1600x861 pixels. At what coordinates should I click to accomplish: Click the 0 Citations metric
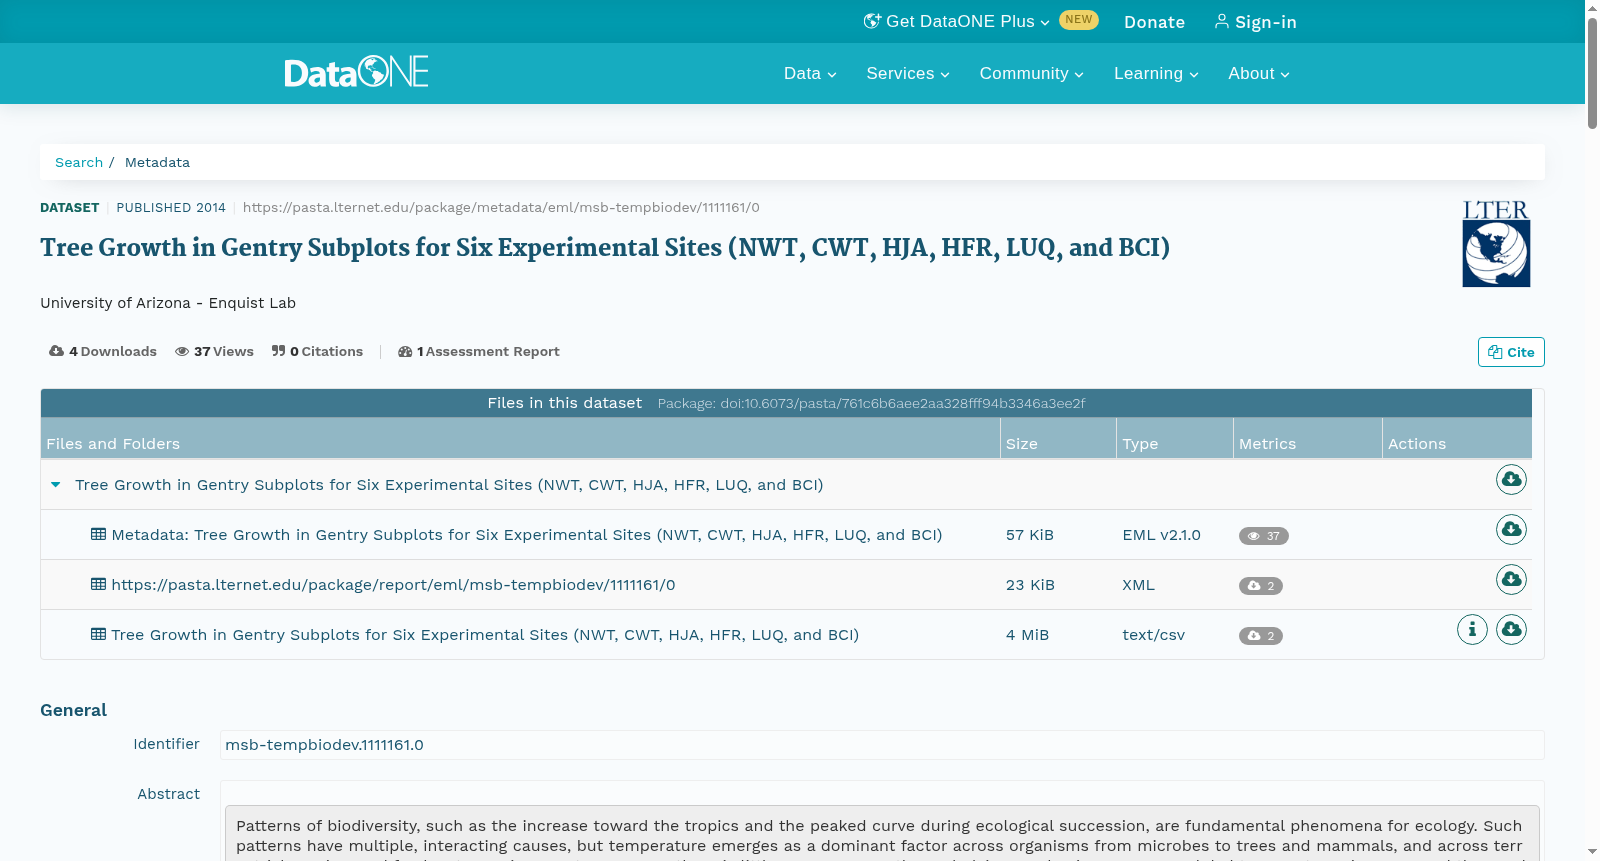point(318,352)
